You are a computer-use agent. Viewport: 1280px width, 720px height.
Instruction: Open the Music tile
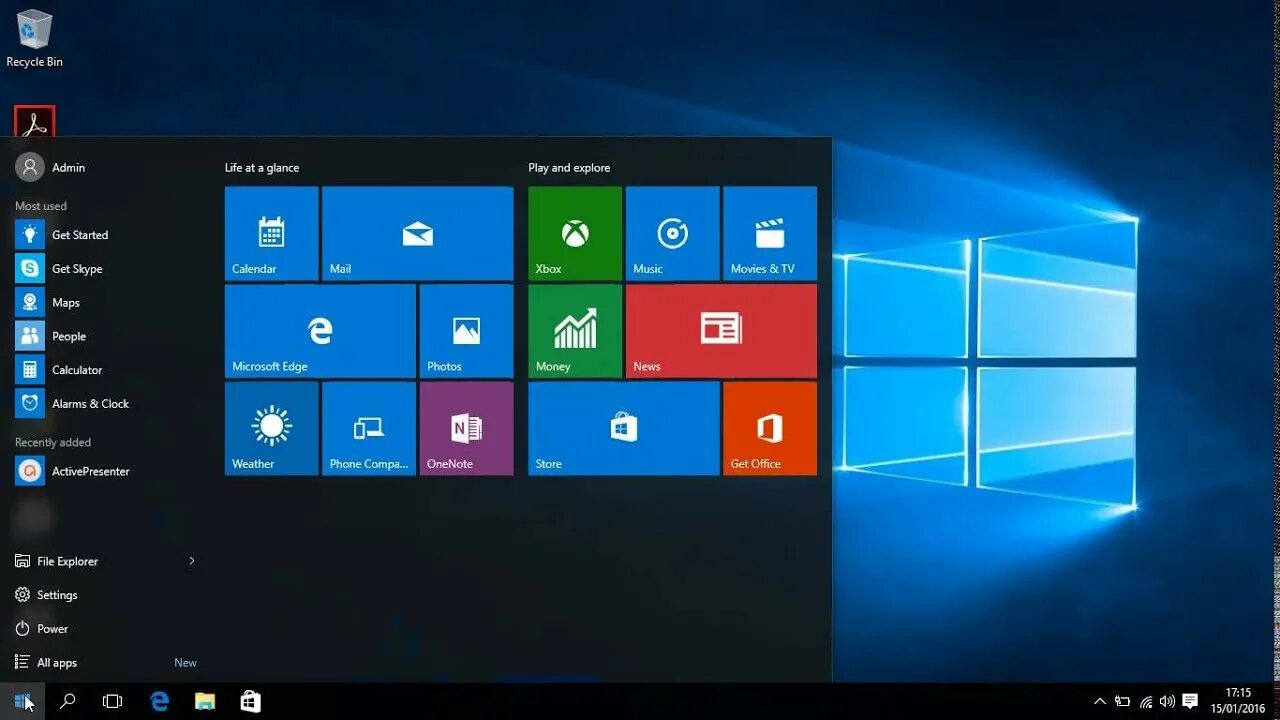click(x=672, y=233)
